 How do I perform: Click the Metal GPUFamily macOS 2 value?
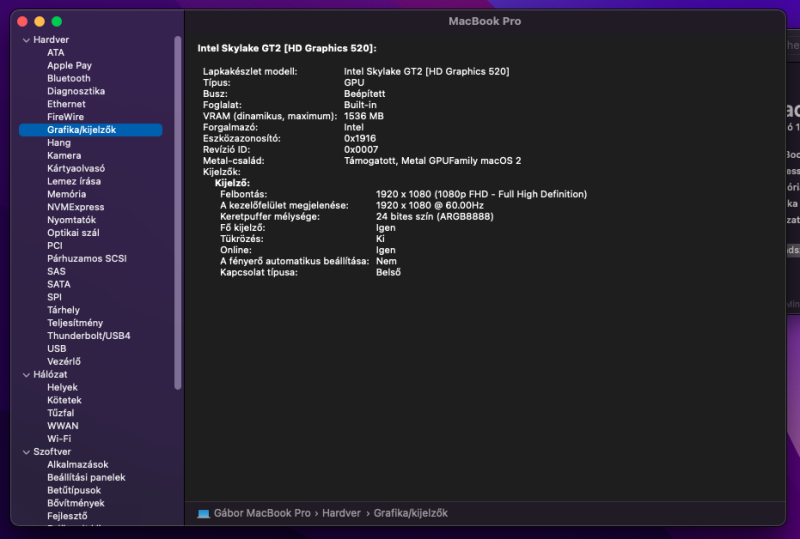point(432,161)
